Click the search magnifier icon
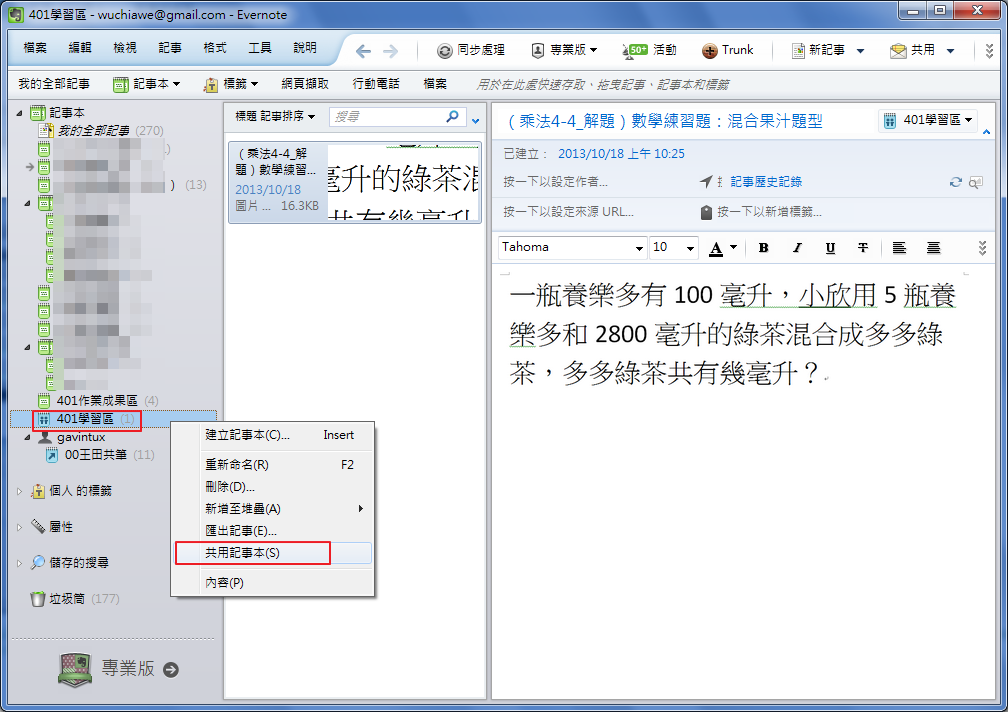 point(453,117)
